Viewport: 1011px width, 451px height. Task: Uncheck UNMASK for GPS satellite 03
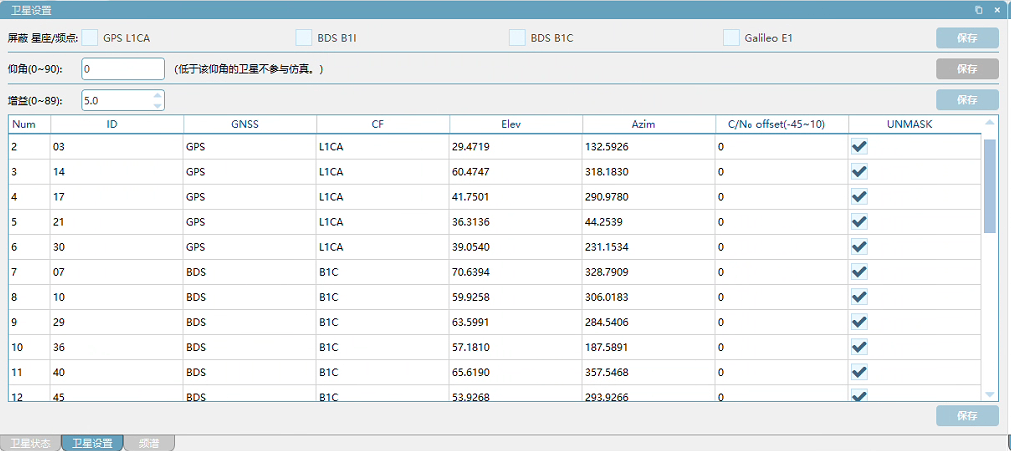point(859,146)
